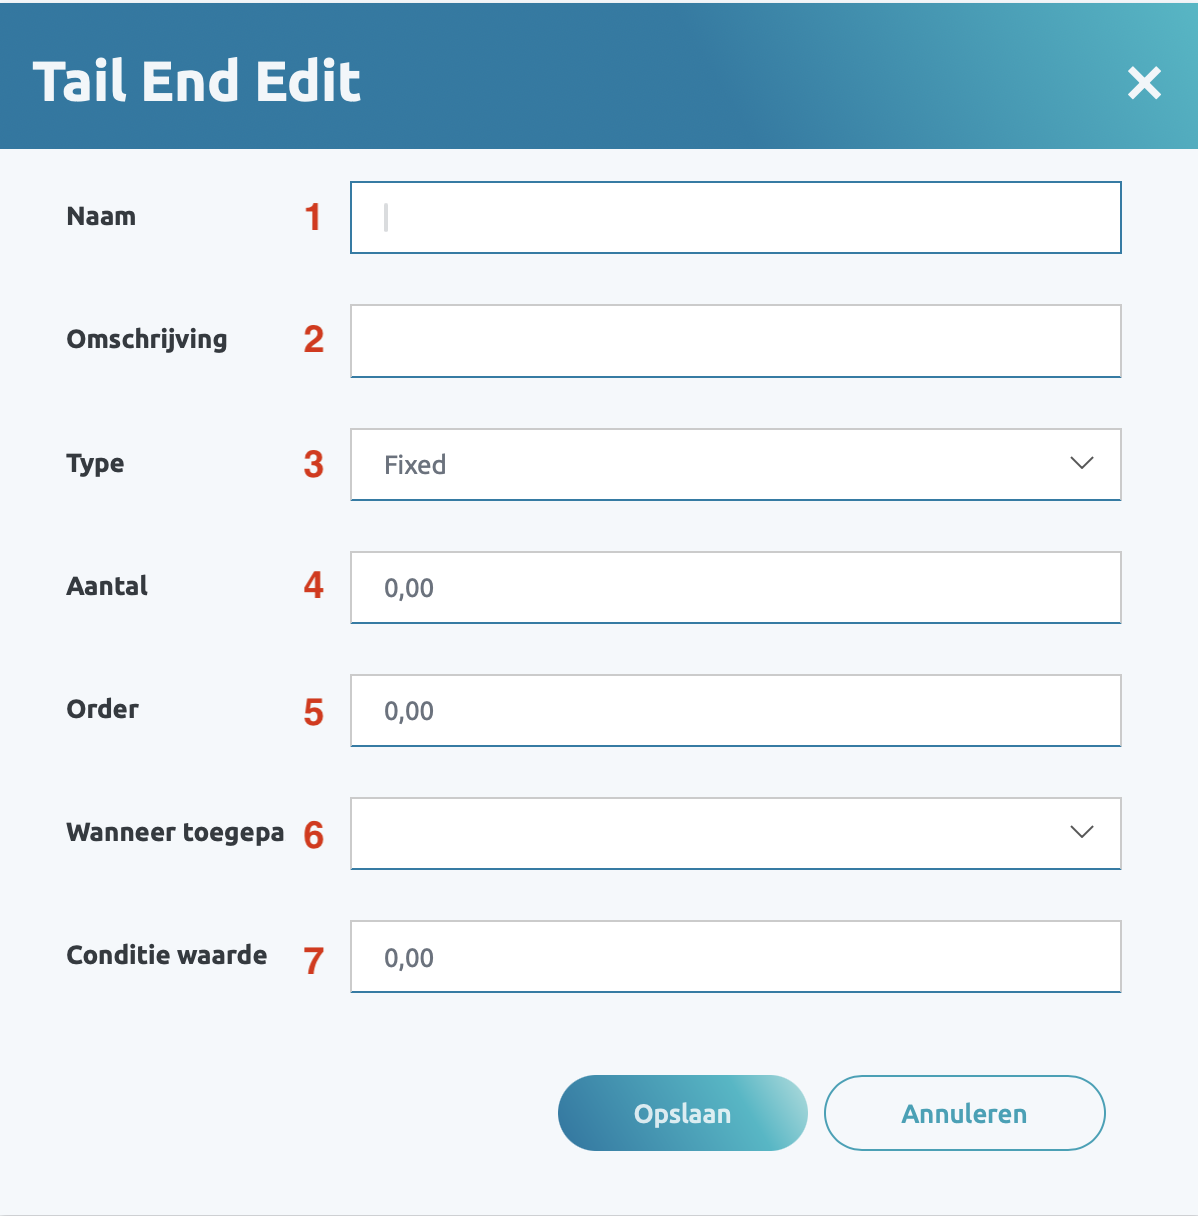Click the red number 5 marker
The height and width of the screenshot is (1216, 1198).
(x=314, y=712)
